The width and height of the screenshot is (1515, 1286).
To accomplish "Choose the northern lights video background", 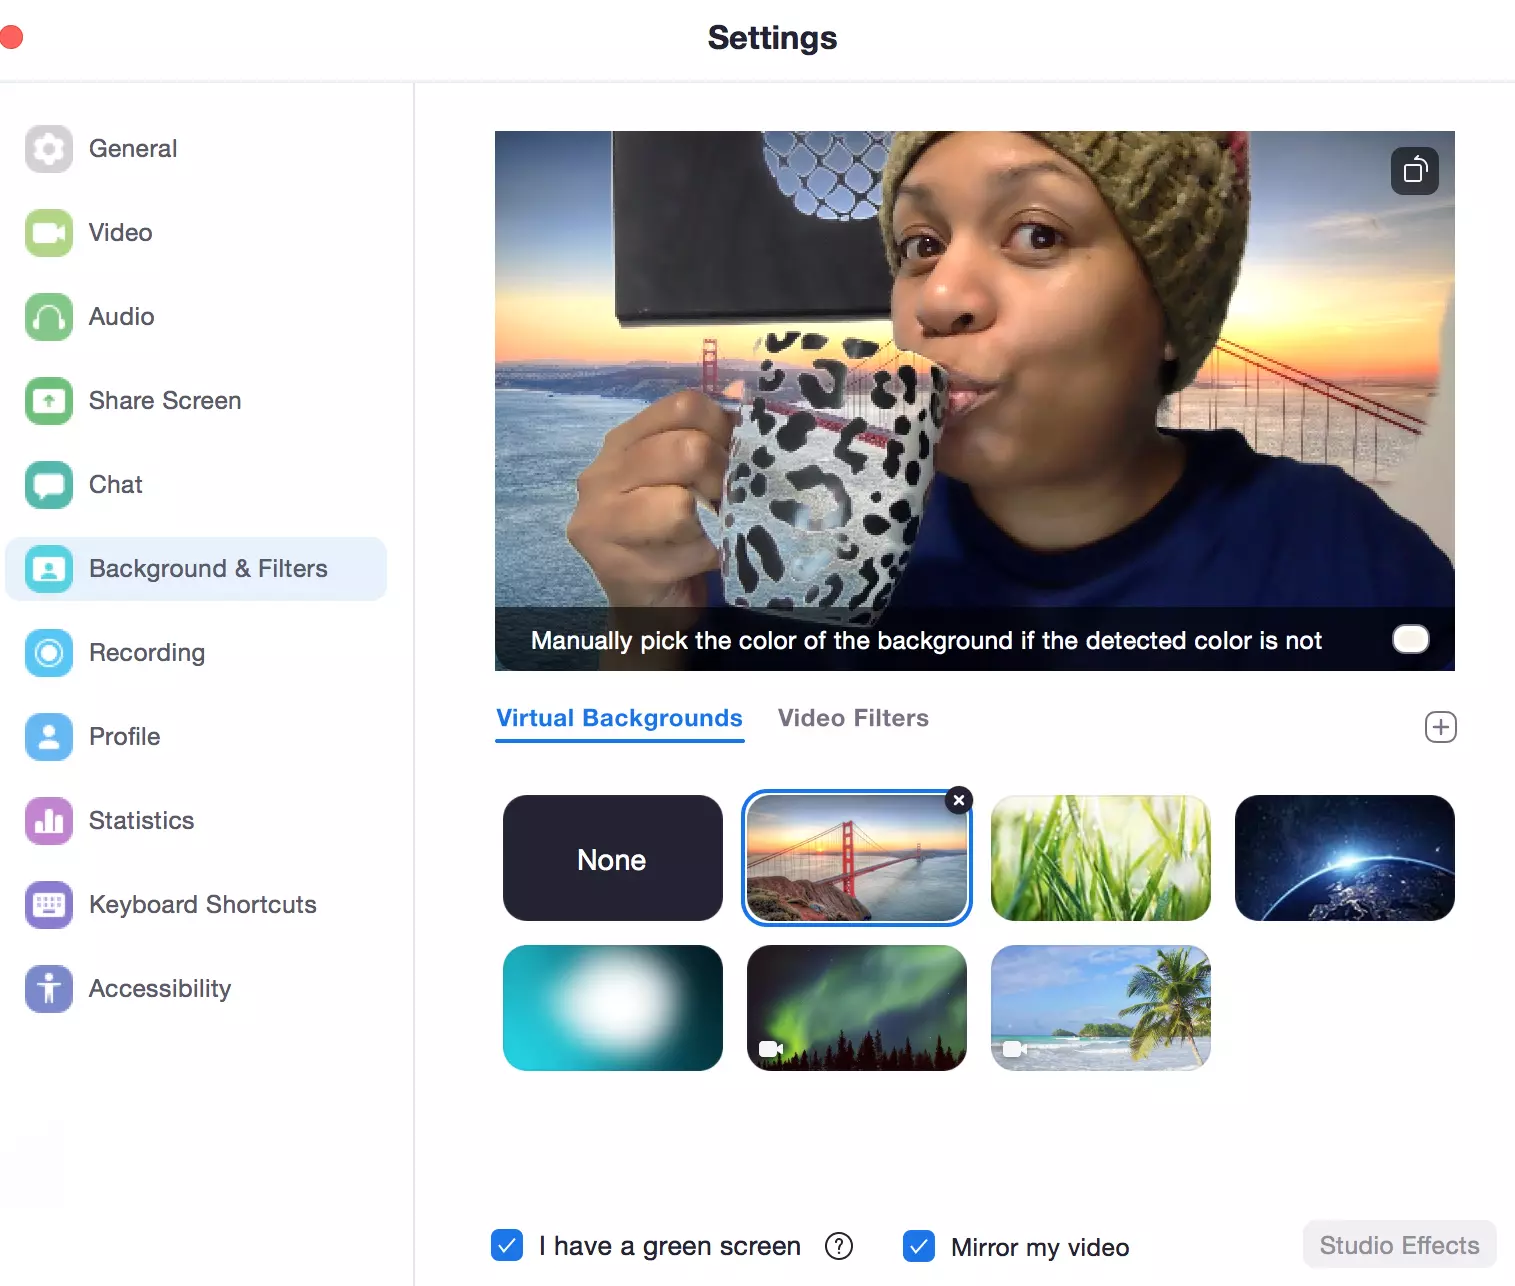I will 857,1008.
